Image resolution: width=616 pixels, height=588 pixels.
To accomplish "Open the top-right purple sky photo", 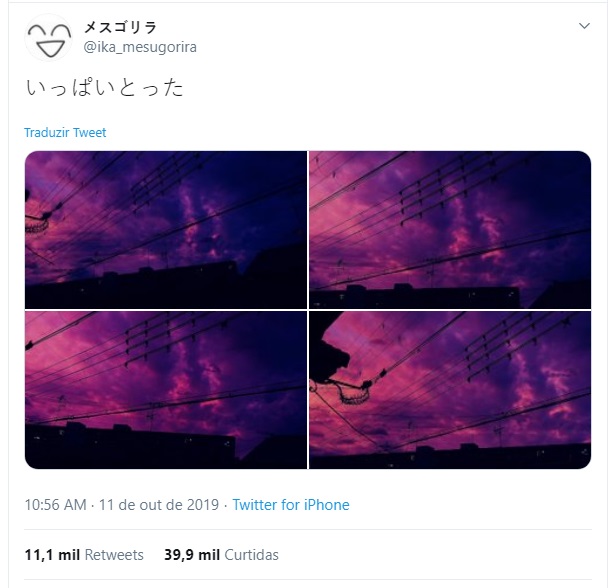I will coord(450,230).
